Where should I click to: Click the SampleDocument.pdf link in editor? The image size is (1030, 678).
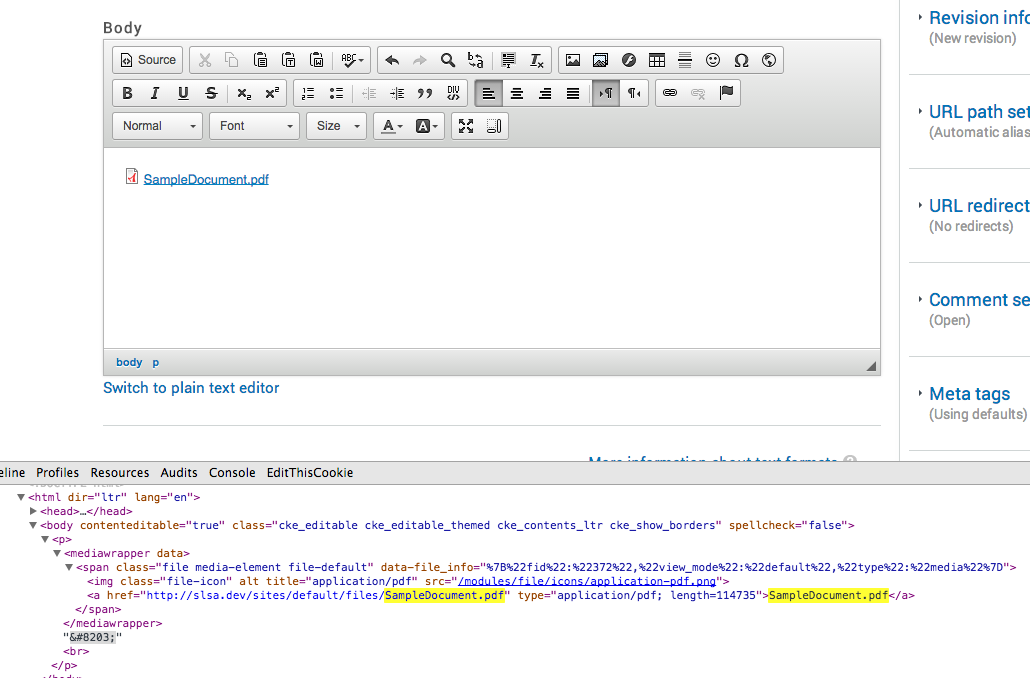(x=206, y=179)
